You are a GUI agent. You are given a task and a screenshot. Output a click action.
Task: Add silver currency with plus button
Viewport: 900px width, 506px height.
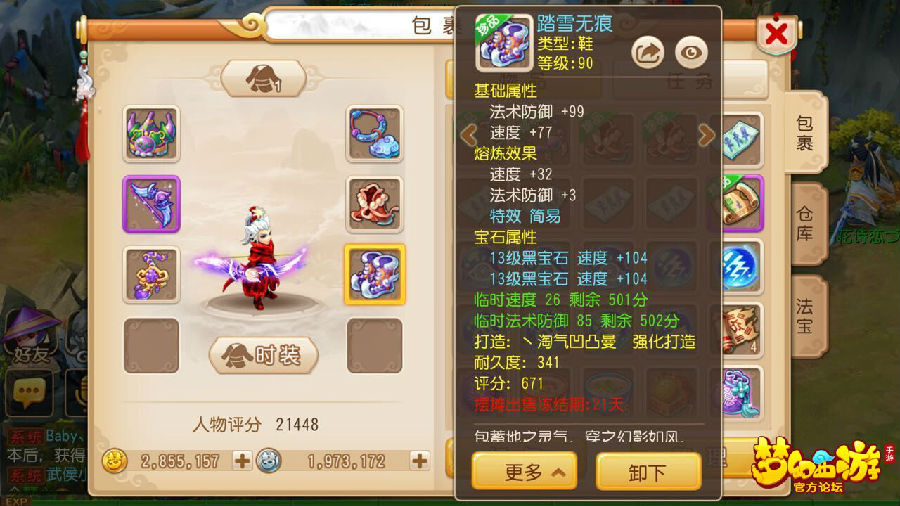(420, 461)
